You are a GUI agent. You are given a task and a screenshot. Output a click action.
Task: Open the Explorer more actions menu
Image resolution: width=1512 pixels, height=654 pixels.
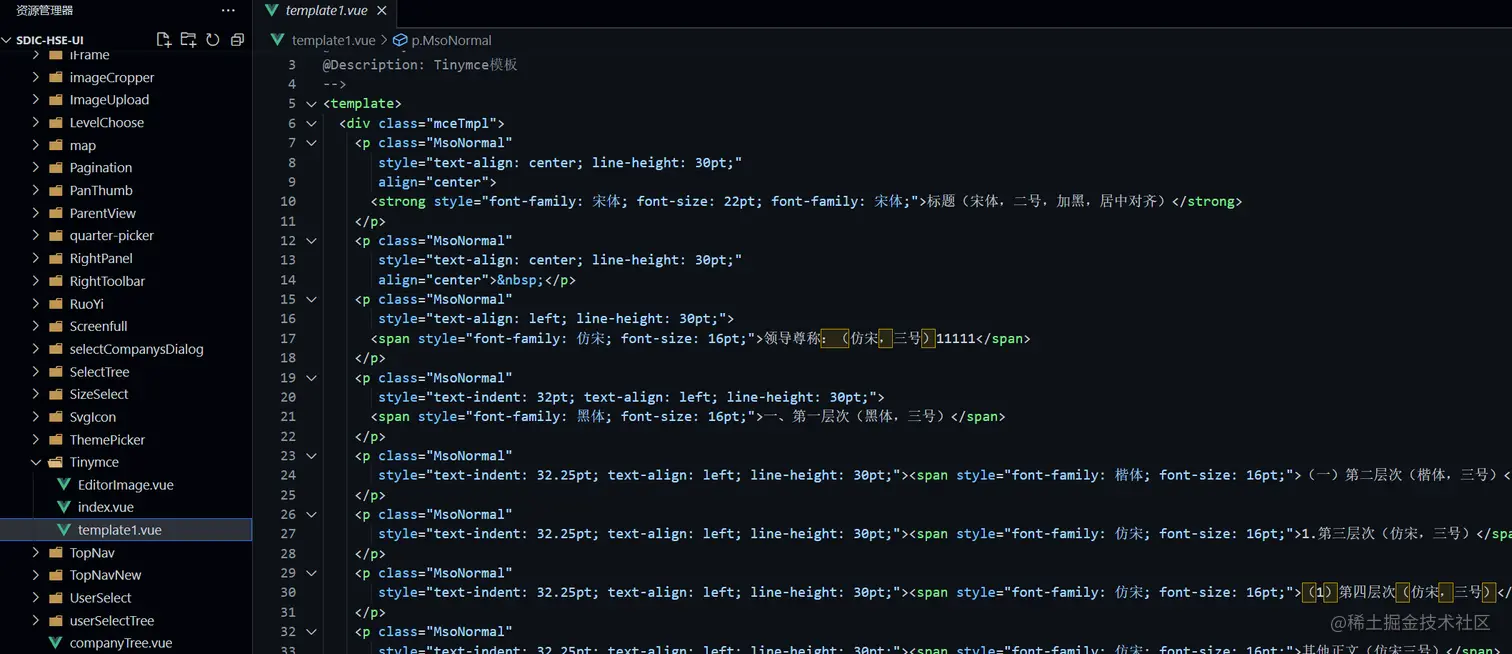pos(228,10)
